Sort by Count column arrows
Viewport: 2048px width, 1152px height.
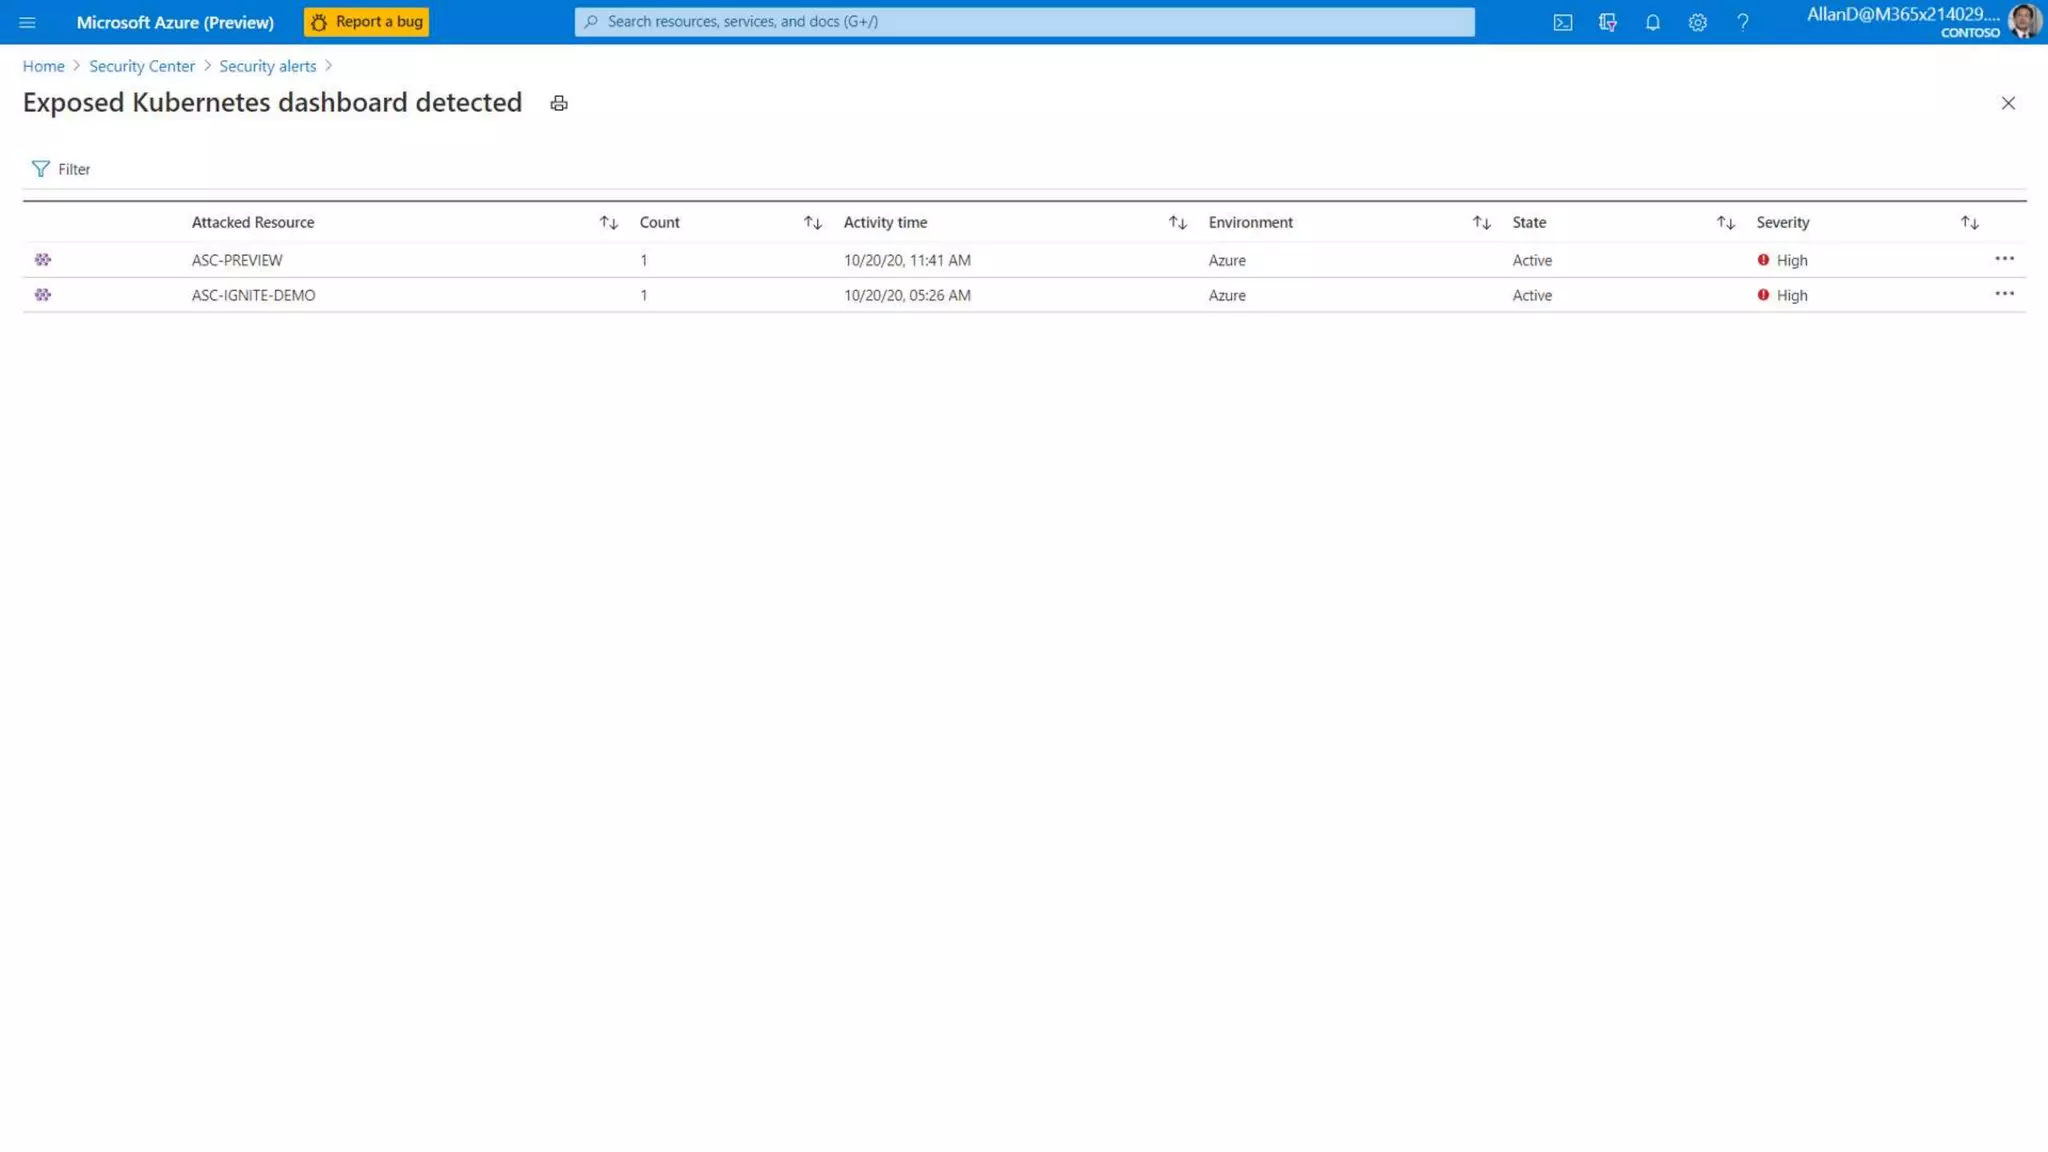[812, 222]
